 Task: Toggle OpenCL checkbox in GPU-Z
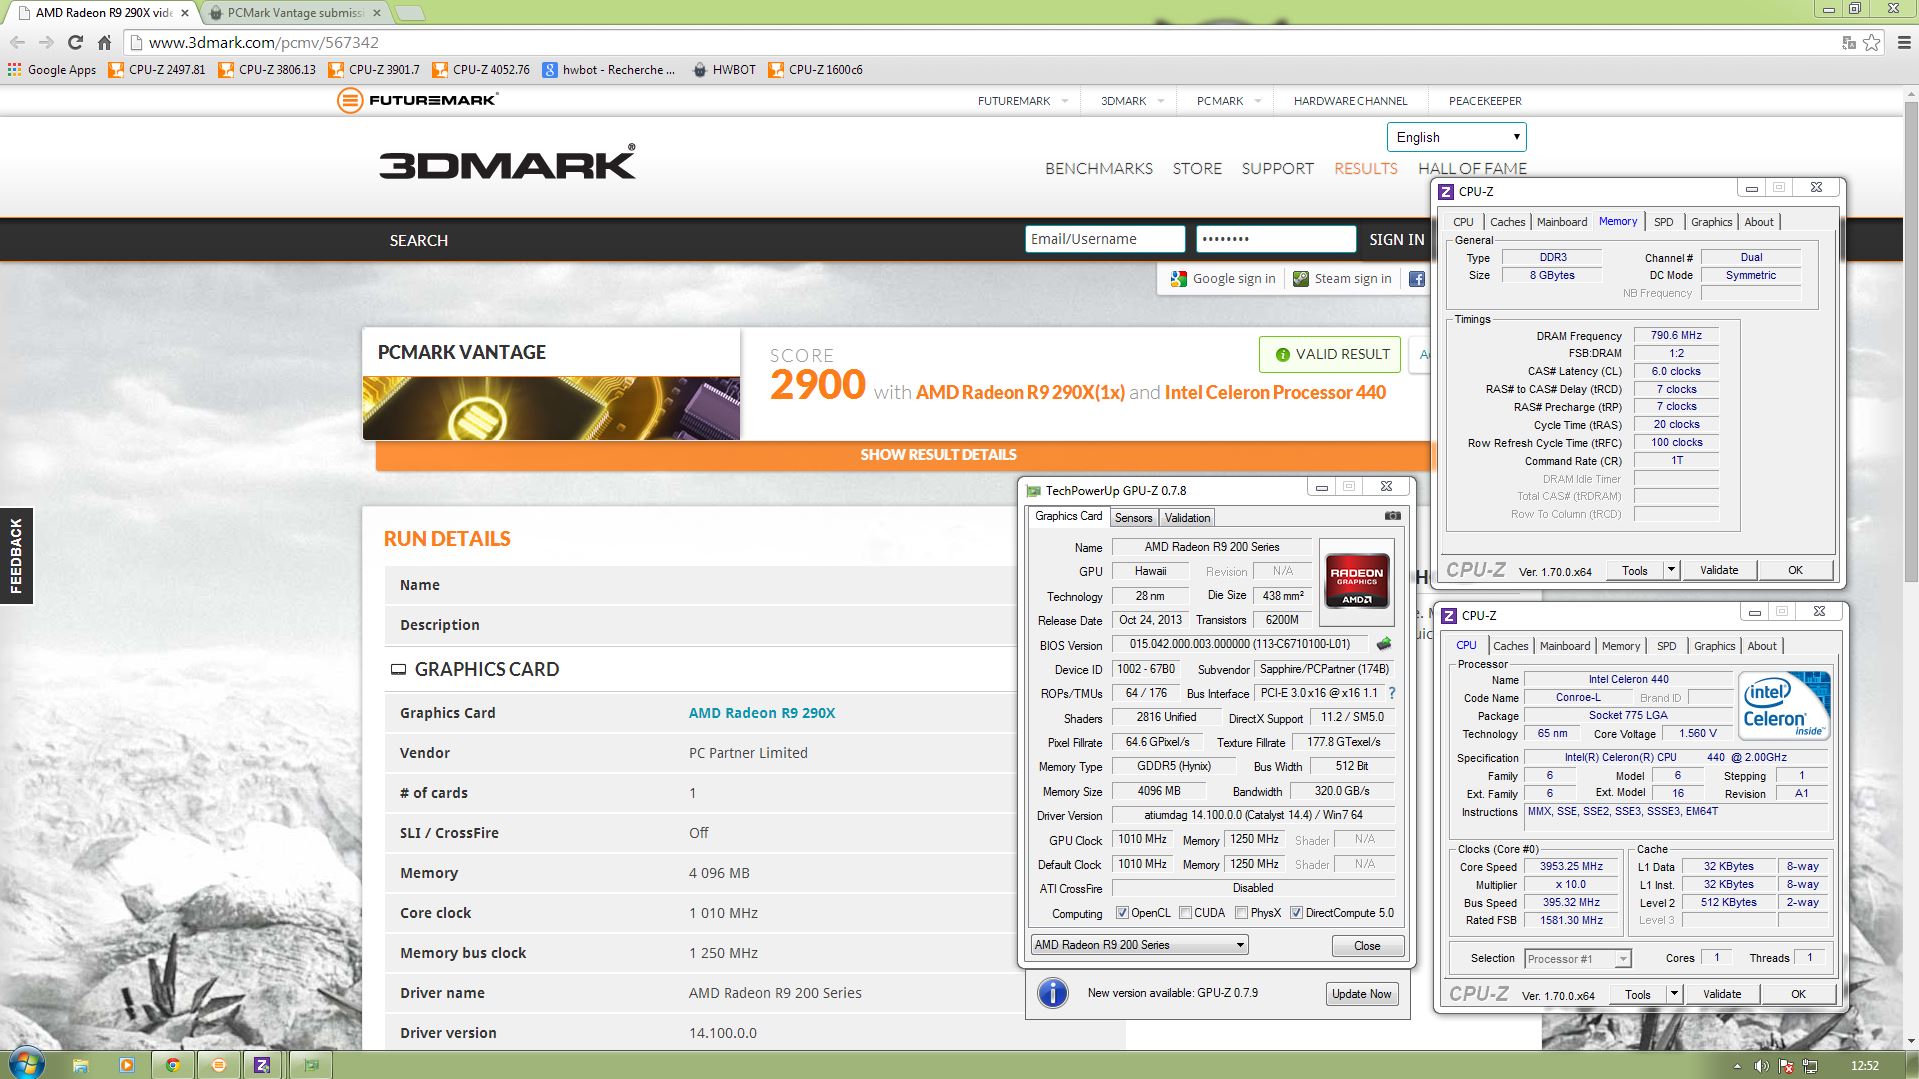1122,912
